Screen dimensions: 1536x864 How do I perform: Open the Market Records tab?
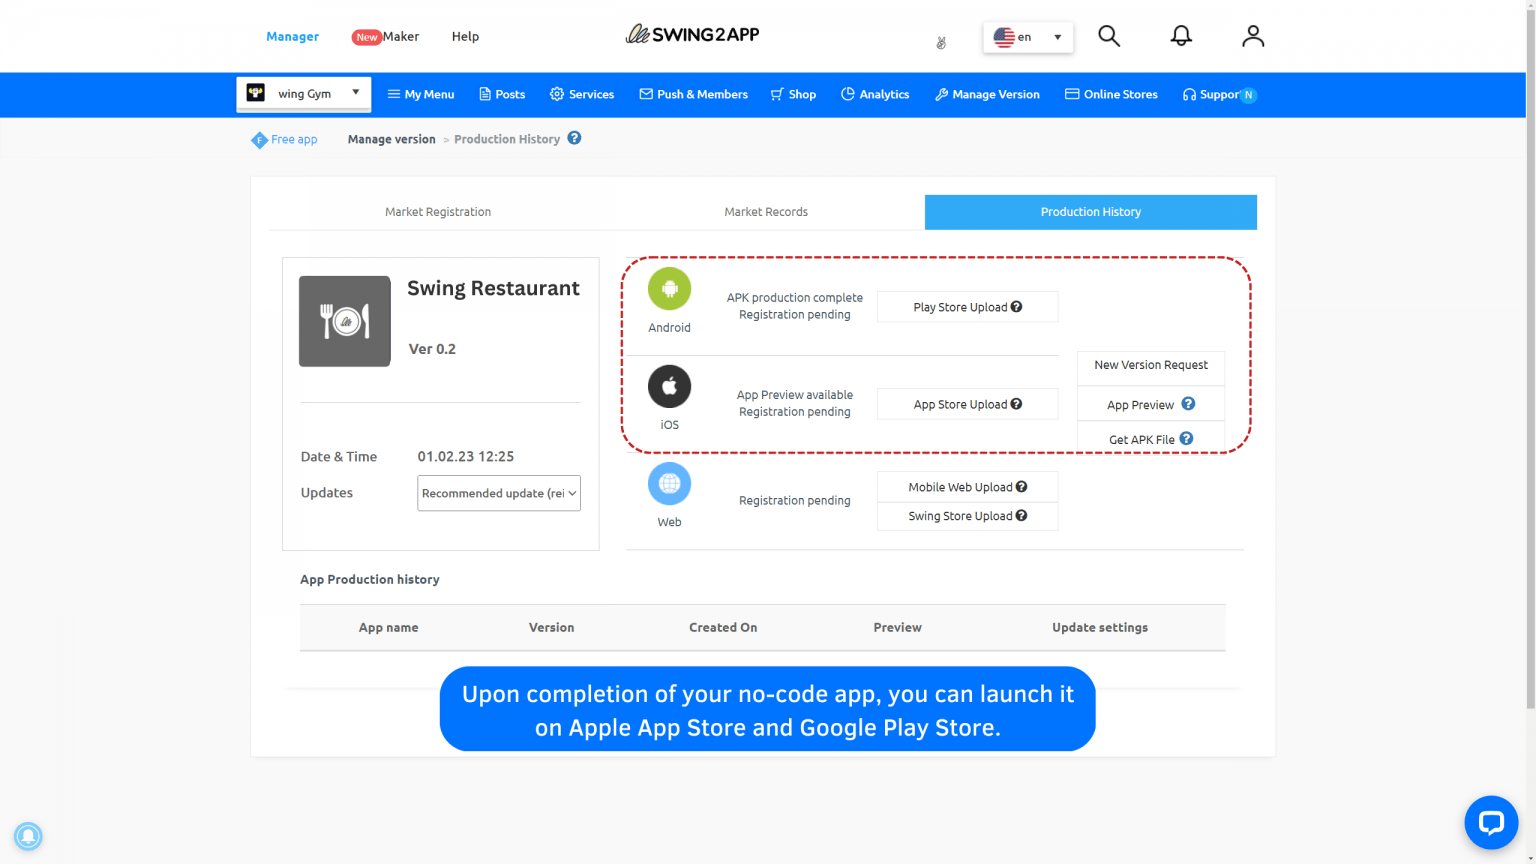[766, 211]
